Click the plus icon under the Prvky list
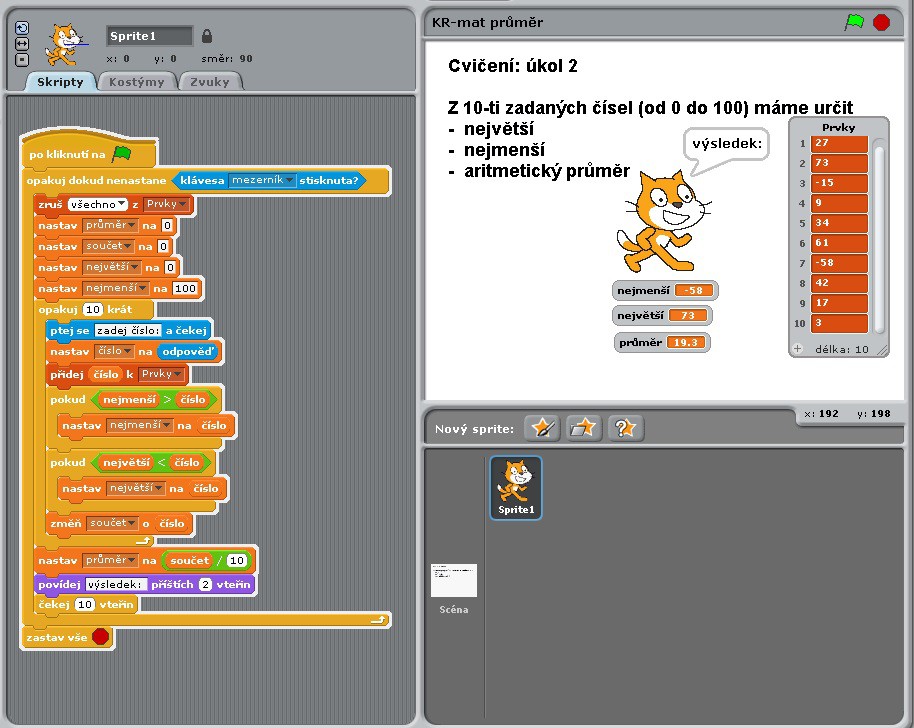 (x=798, y=349)
